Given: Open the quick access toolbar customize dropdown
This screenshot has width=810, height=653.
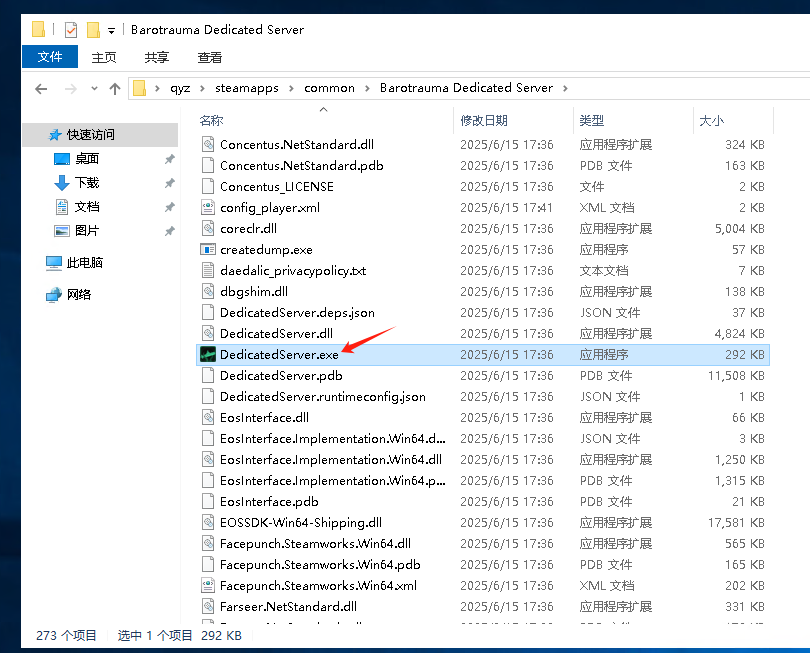Looking at the screenshot, I should [x=111, y=31].
